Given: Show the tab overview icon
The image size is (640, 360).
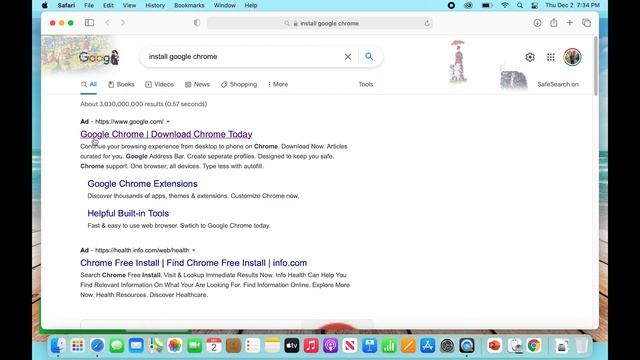Looking at the screenshot, I should [587, 23].
